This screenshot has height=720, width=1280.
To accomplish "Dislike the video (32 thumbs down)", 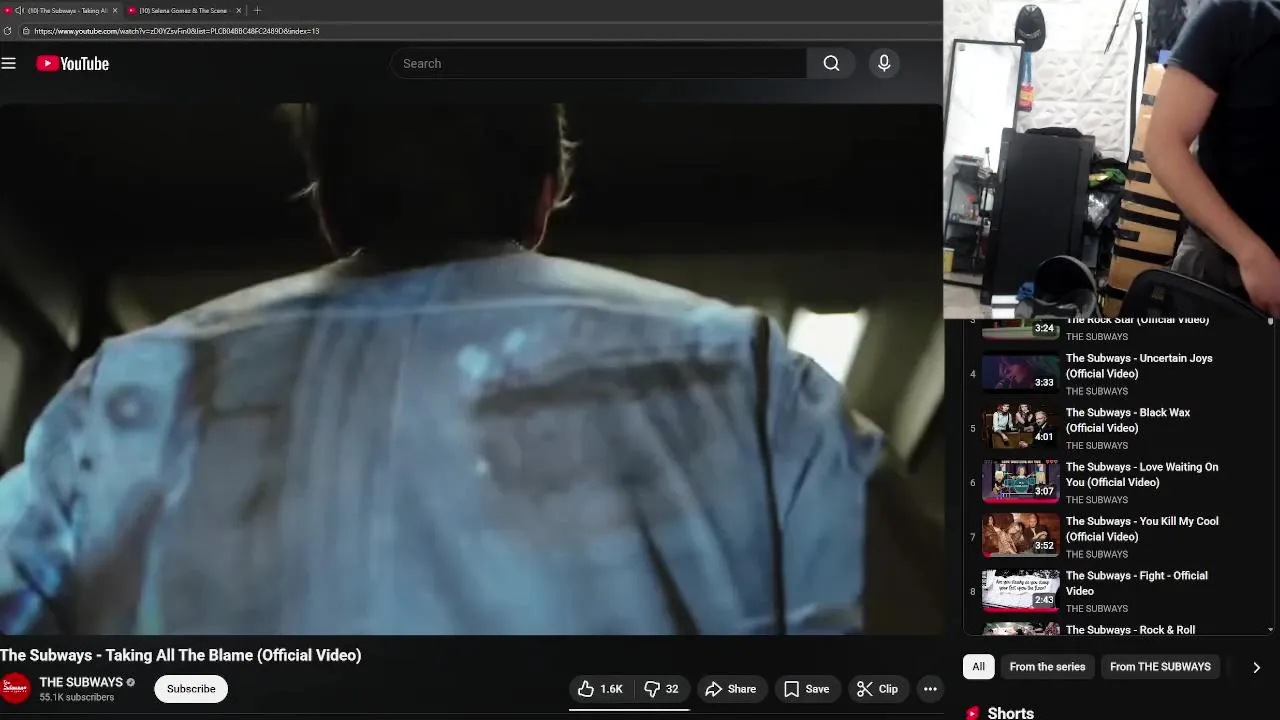I will pos(661,689).
